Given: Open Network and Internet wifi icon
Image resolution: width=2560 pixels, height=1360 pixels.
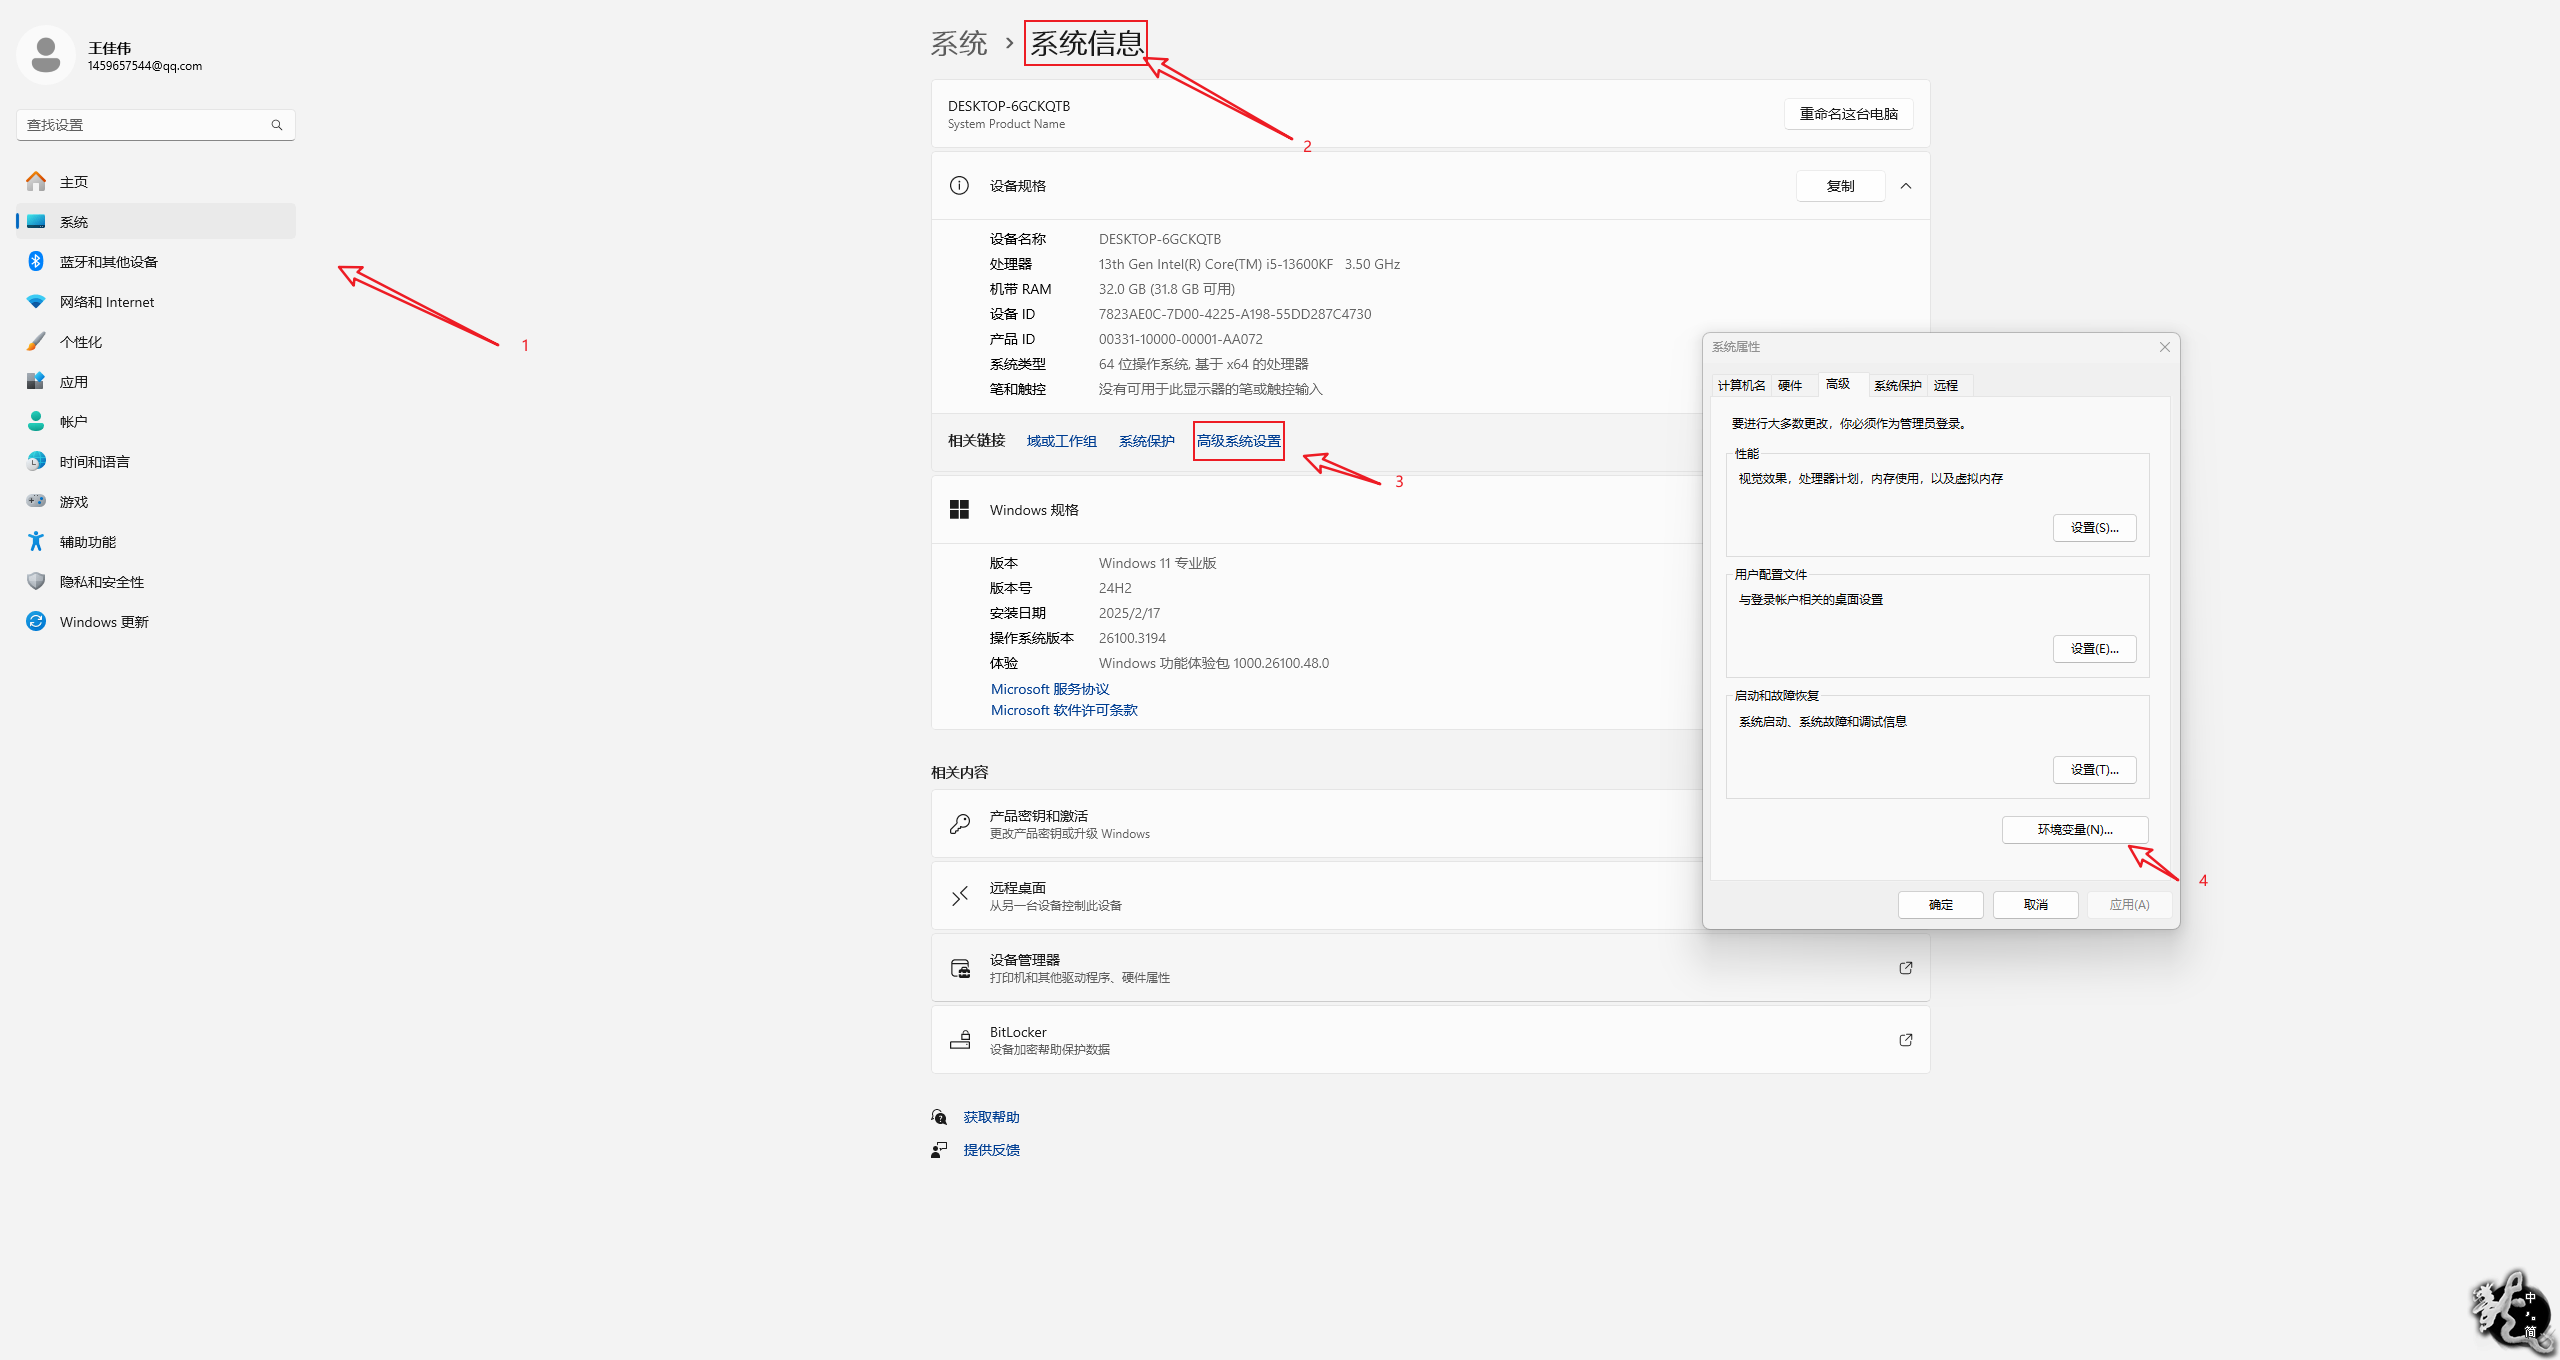Looking at the screenshot, I should click(36, 301).
